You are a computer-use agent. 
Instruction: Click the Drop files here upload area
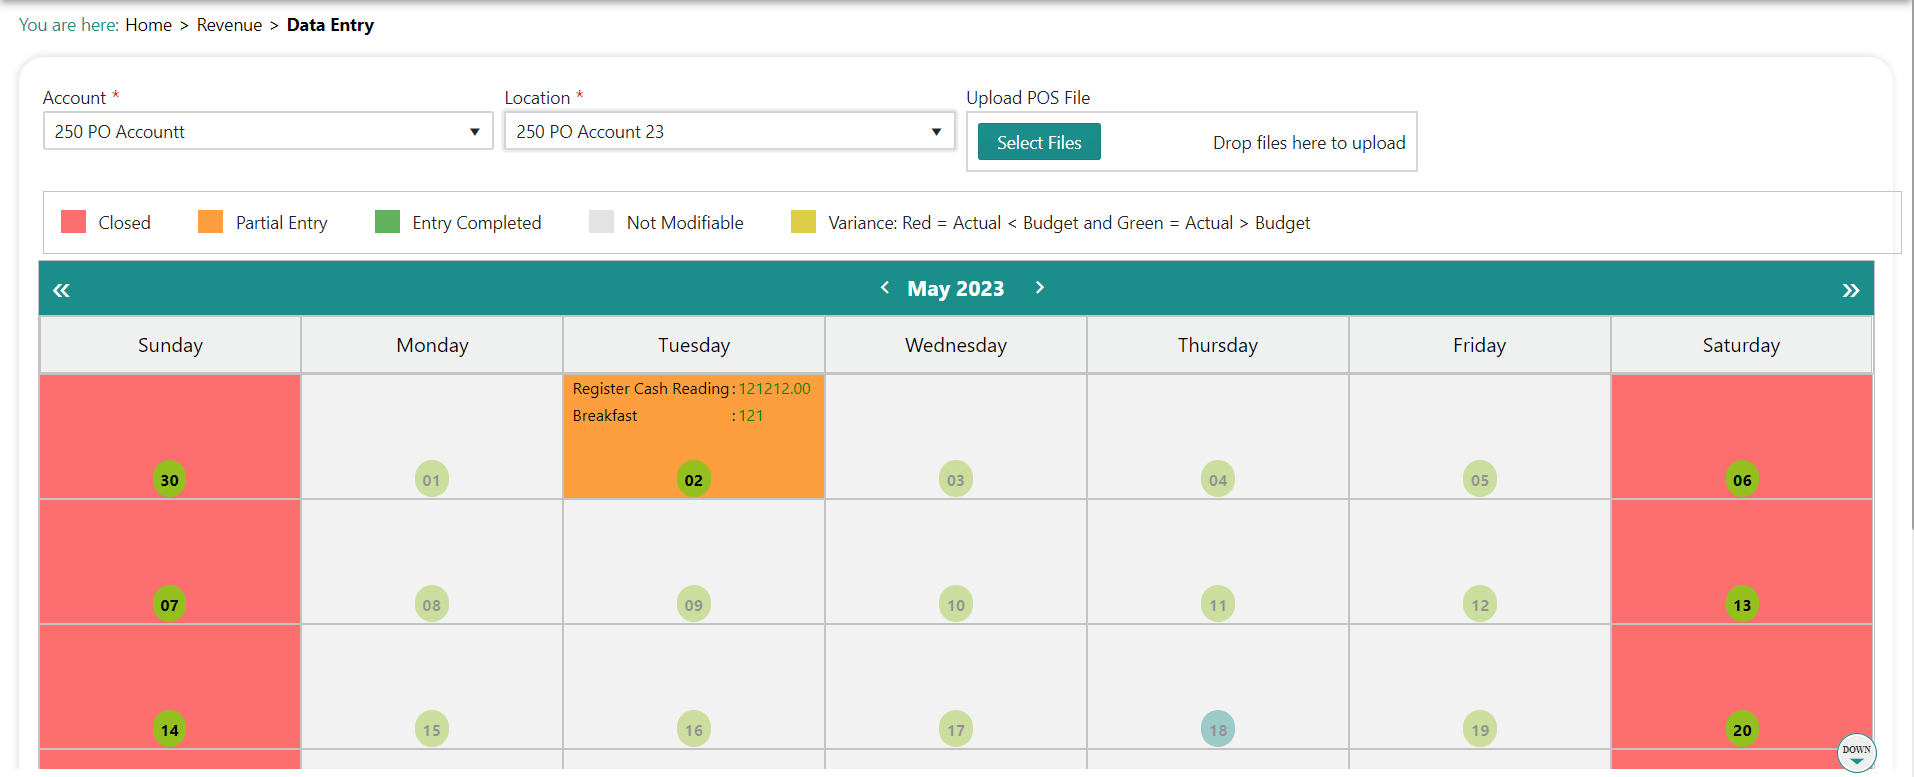tap(1308, 143)
